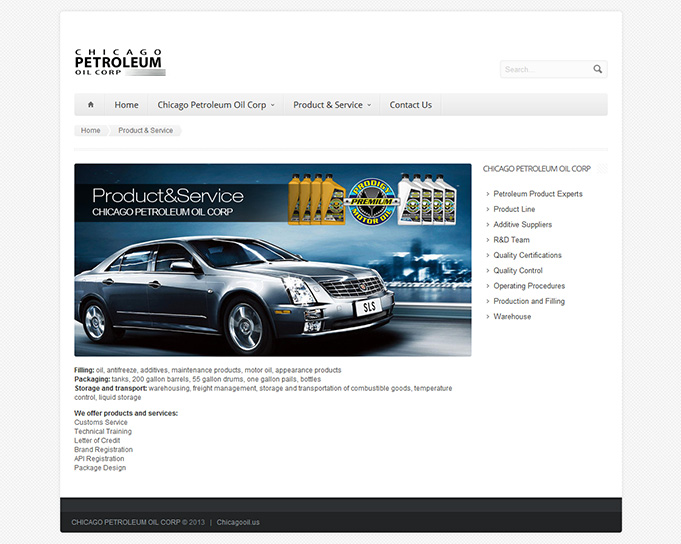Click the yellow oil bottles image

[x=317, y=199]
